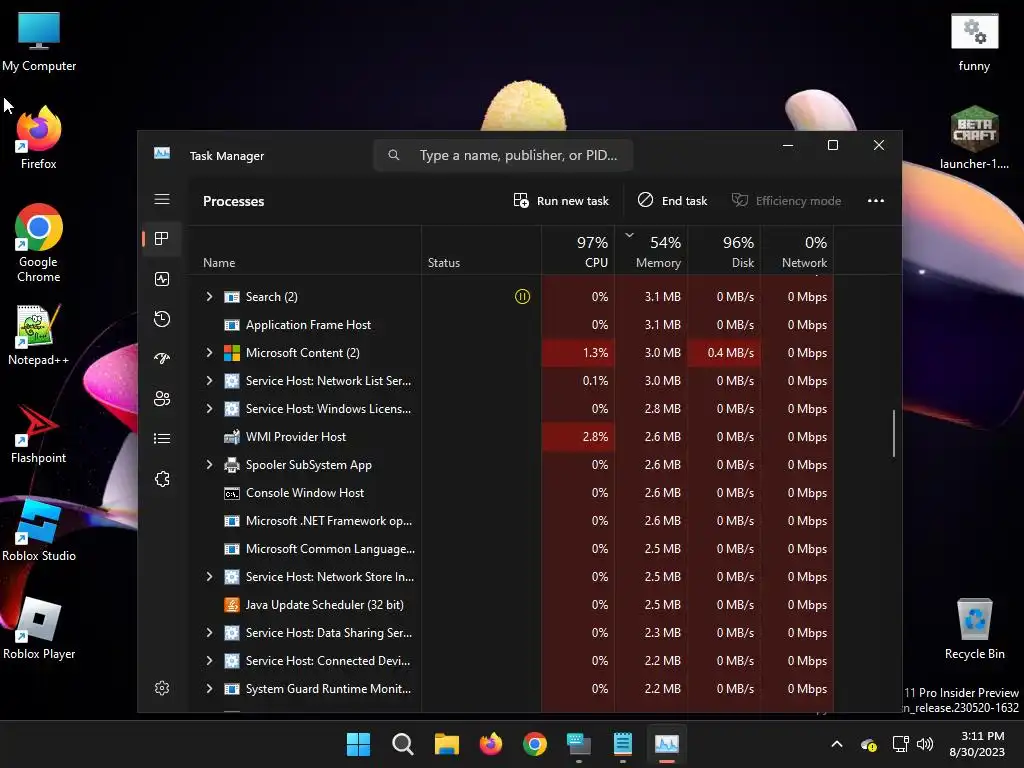Screen dimensions: 1024x768
Task: Open Startup apps page icon
Action: click(161, 359)
